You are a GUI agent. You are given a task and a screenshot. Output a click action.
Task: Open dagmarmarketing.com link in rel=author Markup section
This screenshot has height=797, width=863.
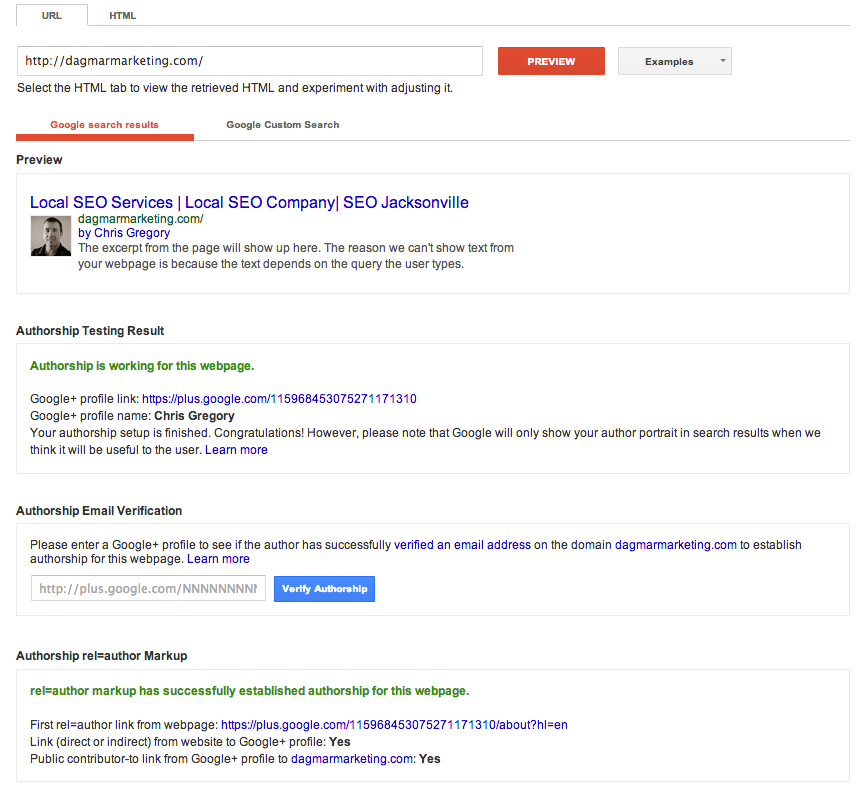[x=352, y=759]
